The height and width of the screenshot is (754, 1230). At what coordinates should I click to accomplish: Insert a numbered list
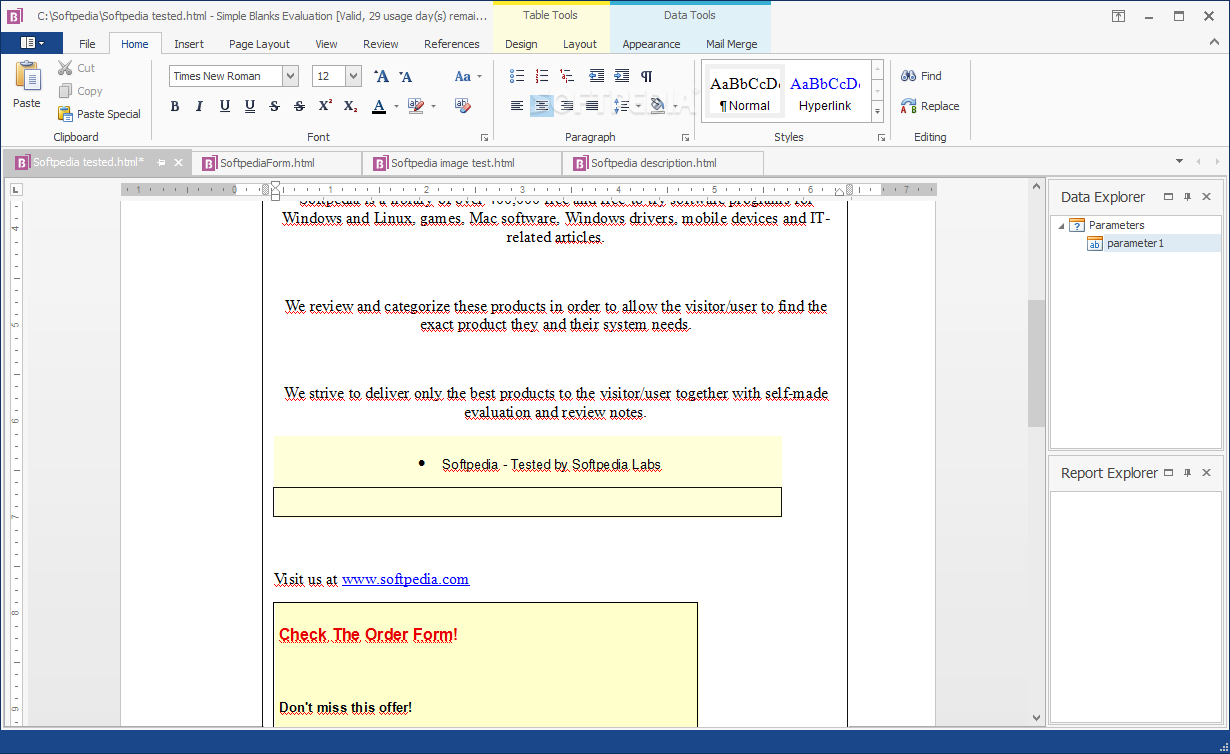(542, 76)
